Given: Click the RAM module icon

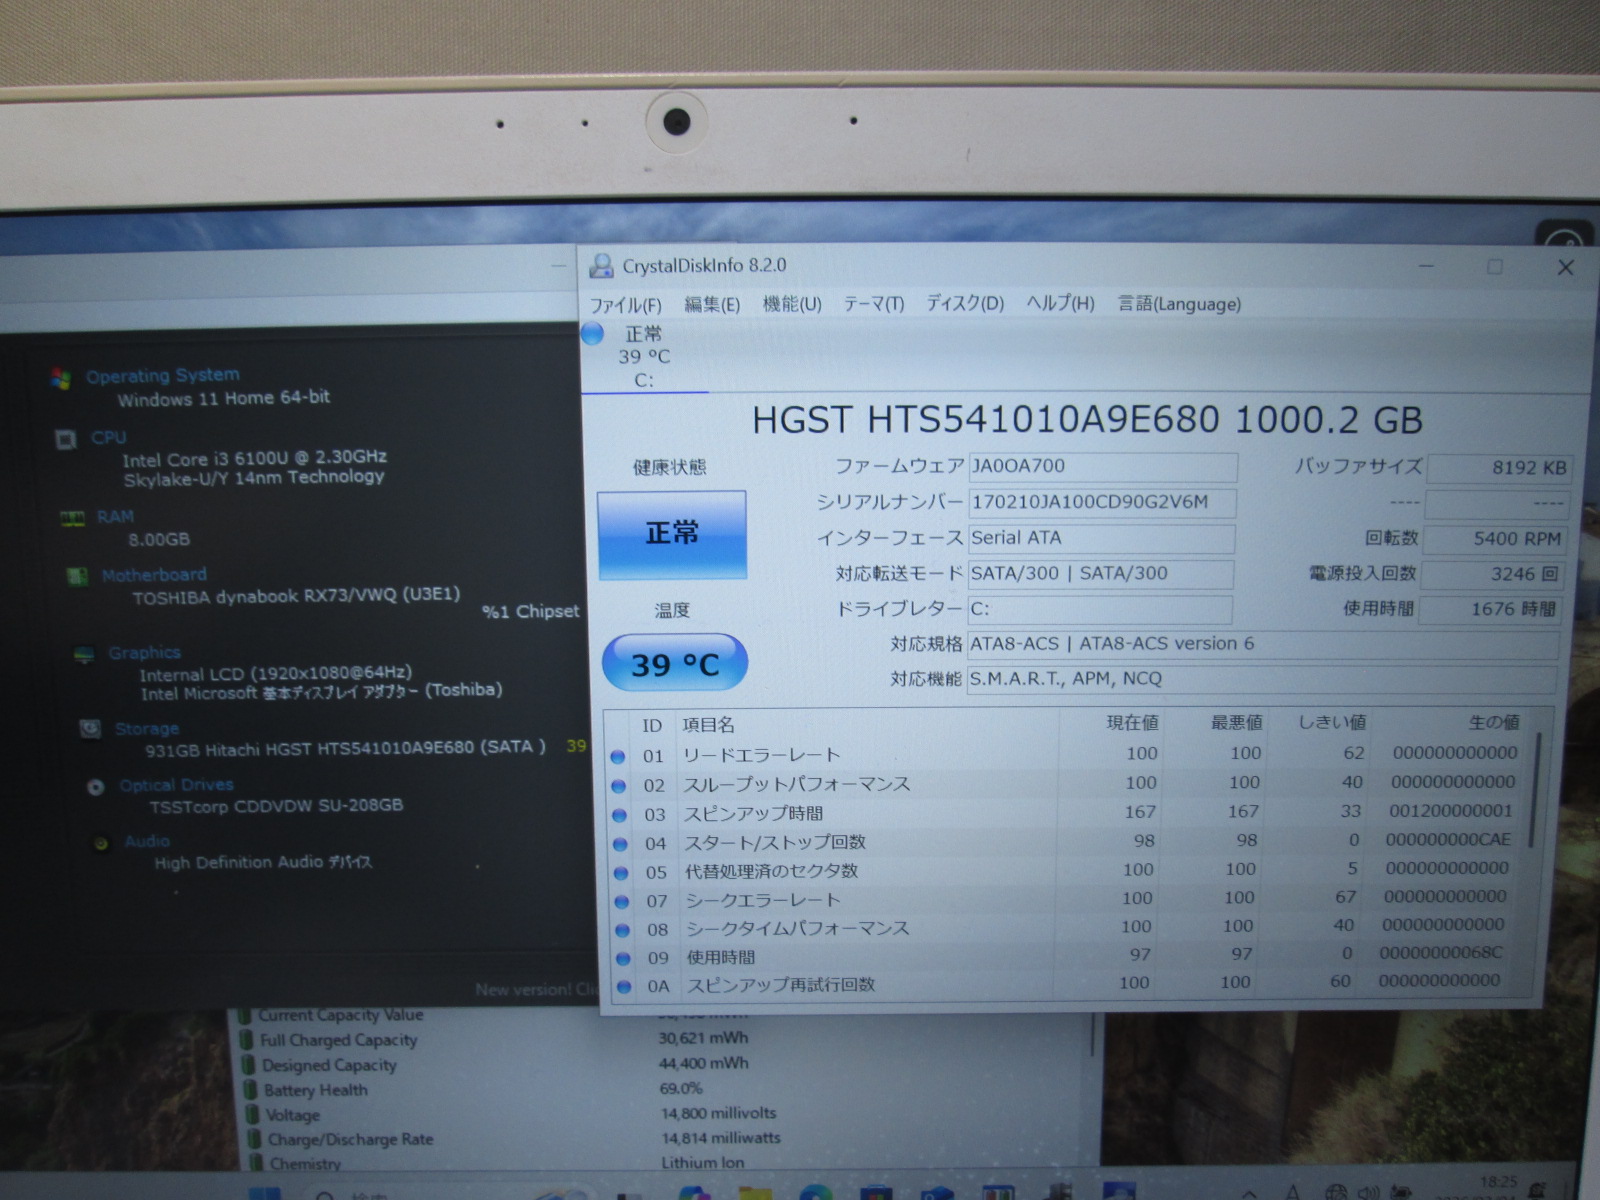Looking at the screenshot, I should pyautogui.click(x=72, y=518).
